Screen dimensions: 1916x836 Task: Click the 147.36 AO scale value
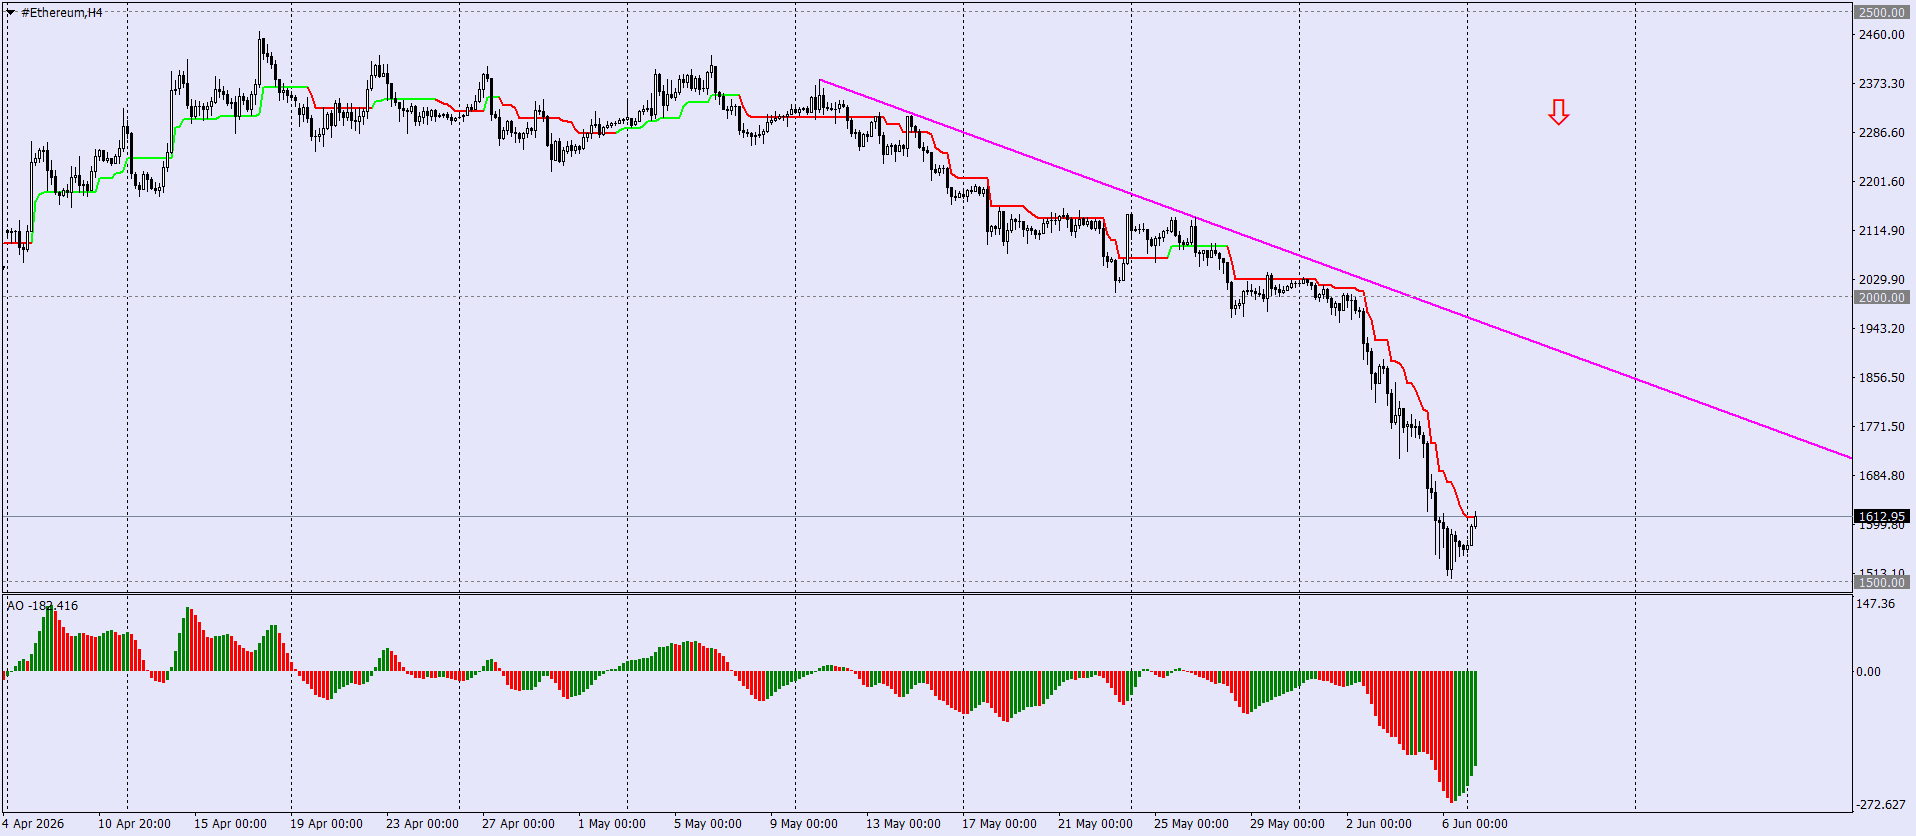coord(1876,604)
